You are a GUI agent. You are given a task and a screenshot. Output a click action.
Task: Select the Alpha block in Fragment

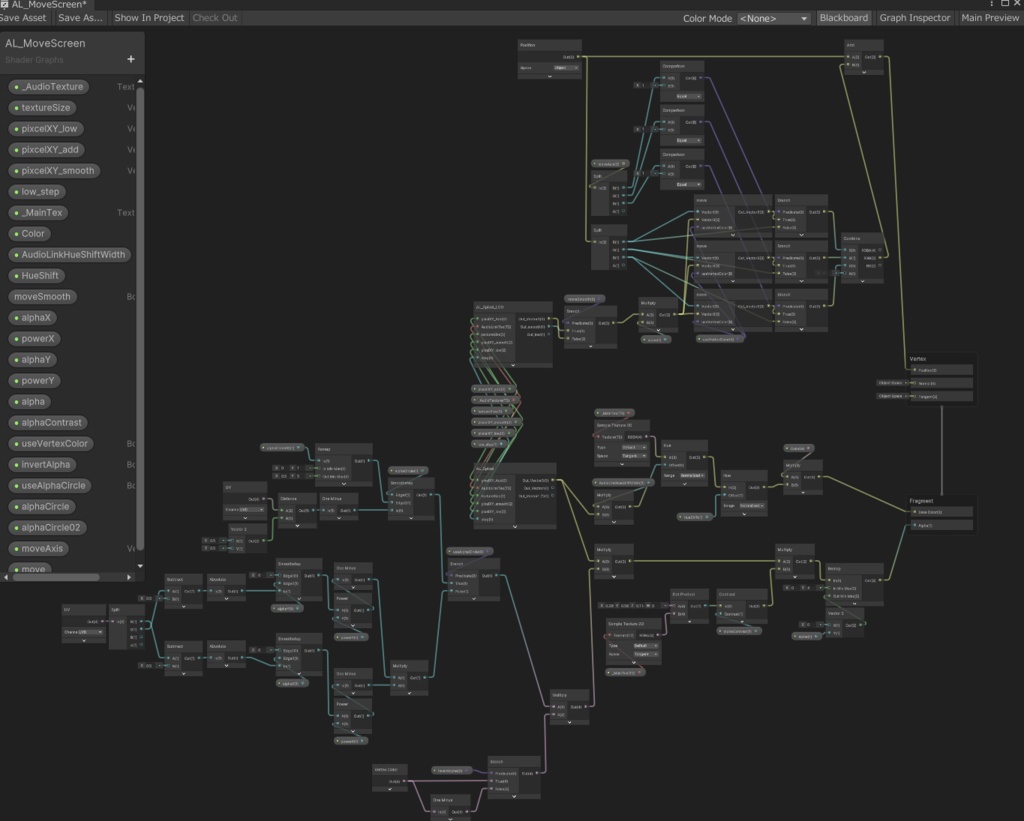pos(942,525)
